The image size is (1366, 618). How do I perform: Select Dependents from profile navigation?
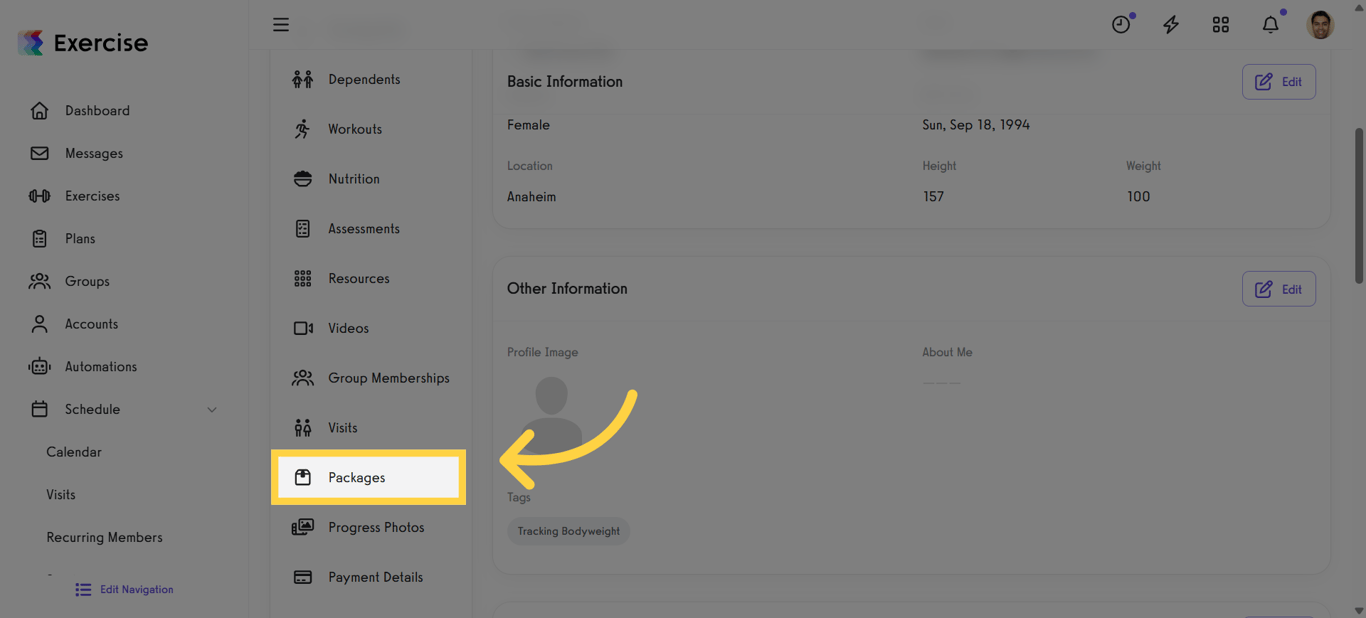[364, 78]
